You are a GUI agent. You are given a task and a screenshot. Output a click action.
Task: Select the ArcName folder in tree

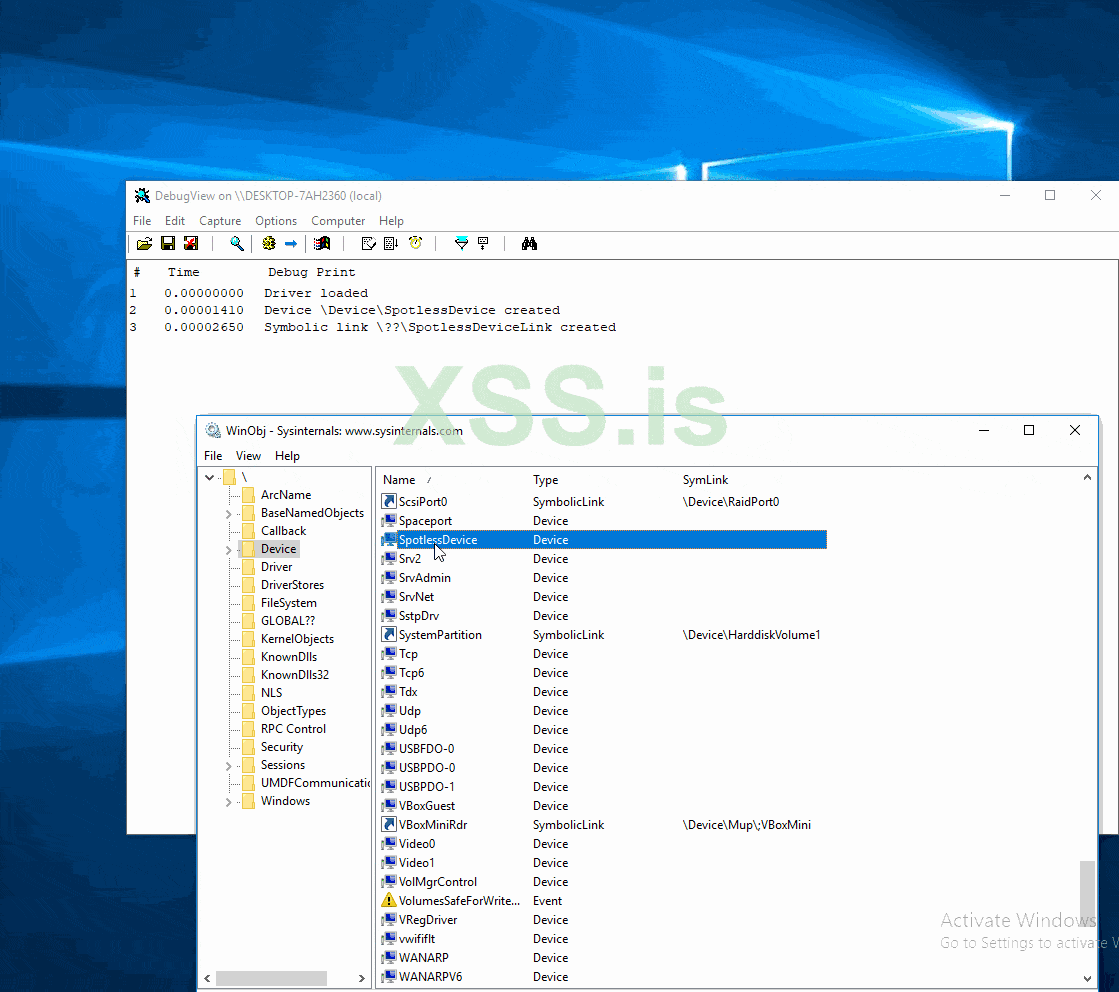point(285,495)
